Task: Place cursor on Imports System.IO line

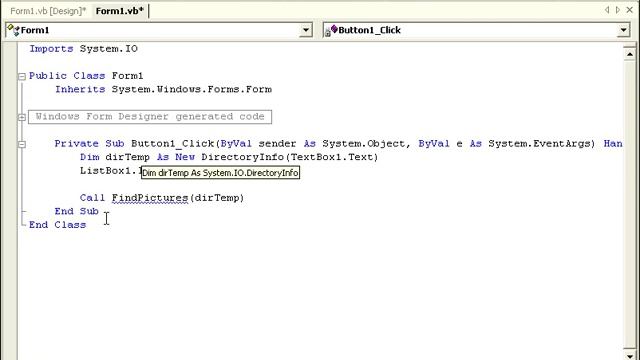Action: click(x=84, y=49)
